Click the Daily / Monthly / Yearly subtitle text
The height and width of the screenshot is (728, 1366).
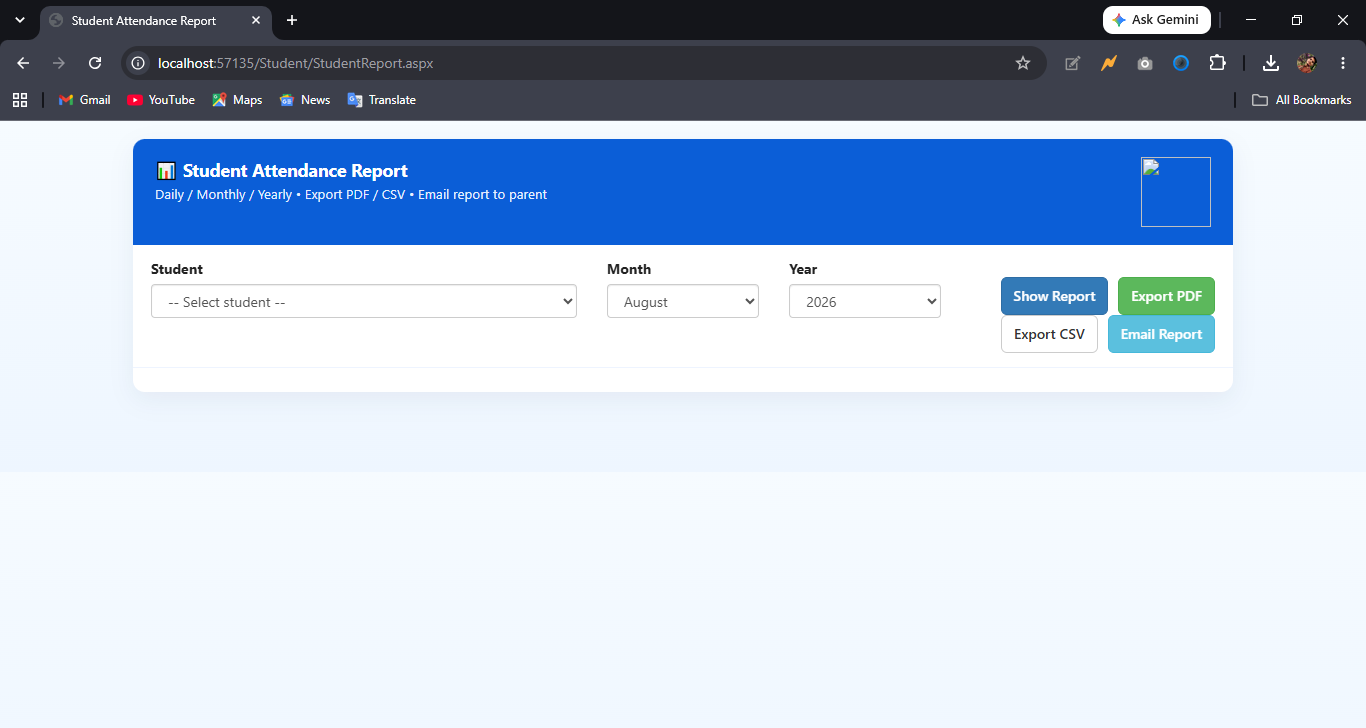pyautogui.click(x=351, y=195)
